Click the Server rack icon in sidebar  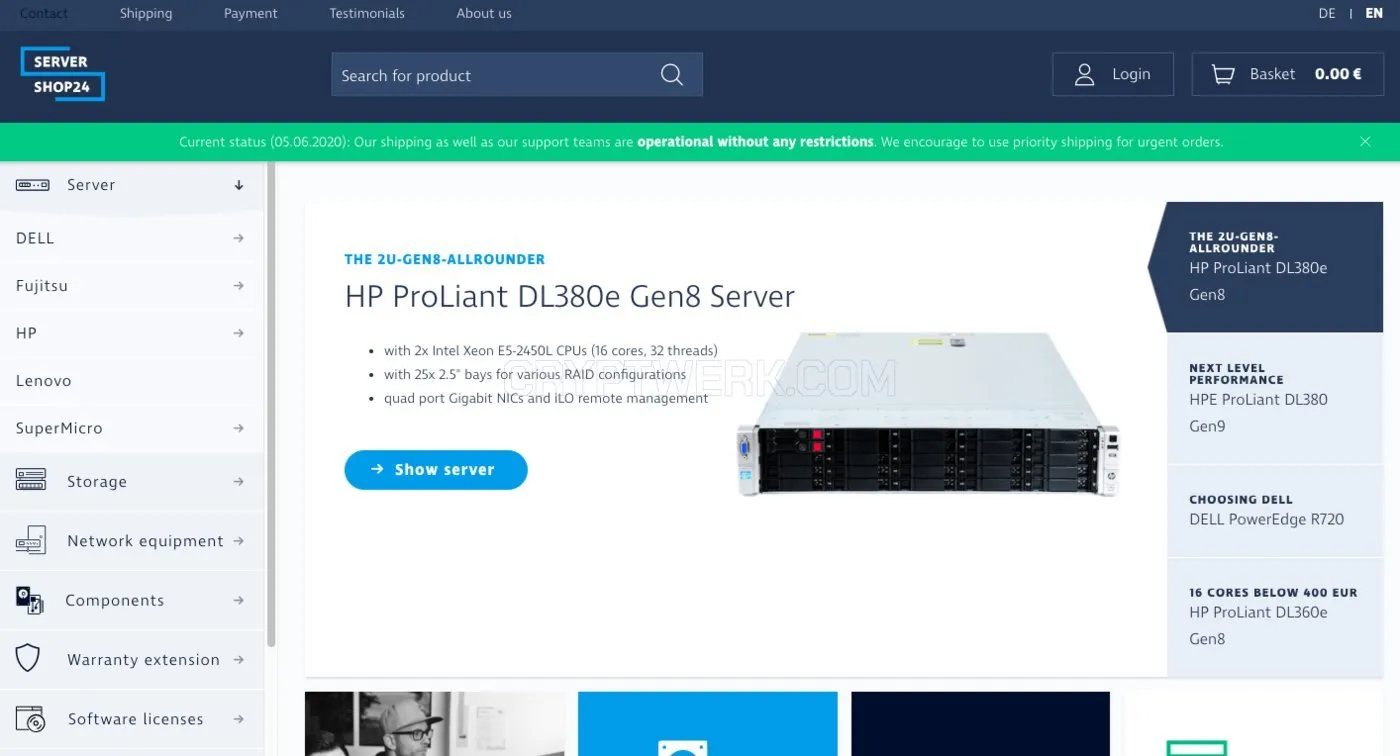click(32, 185)
